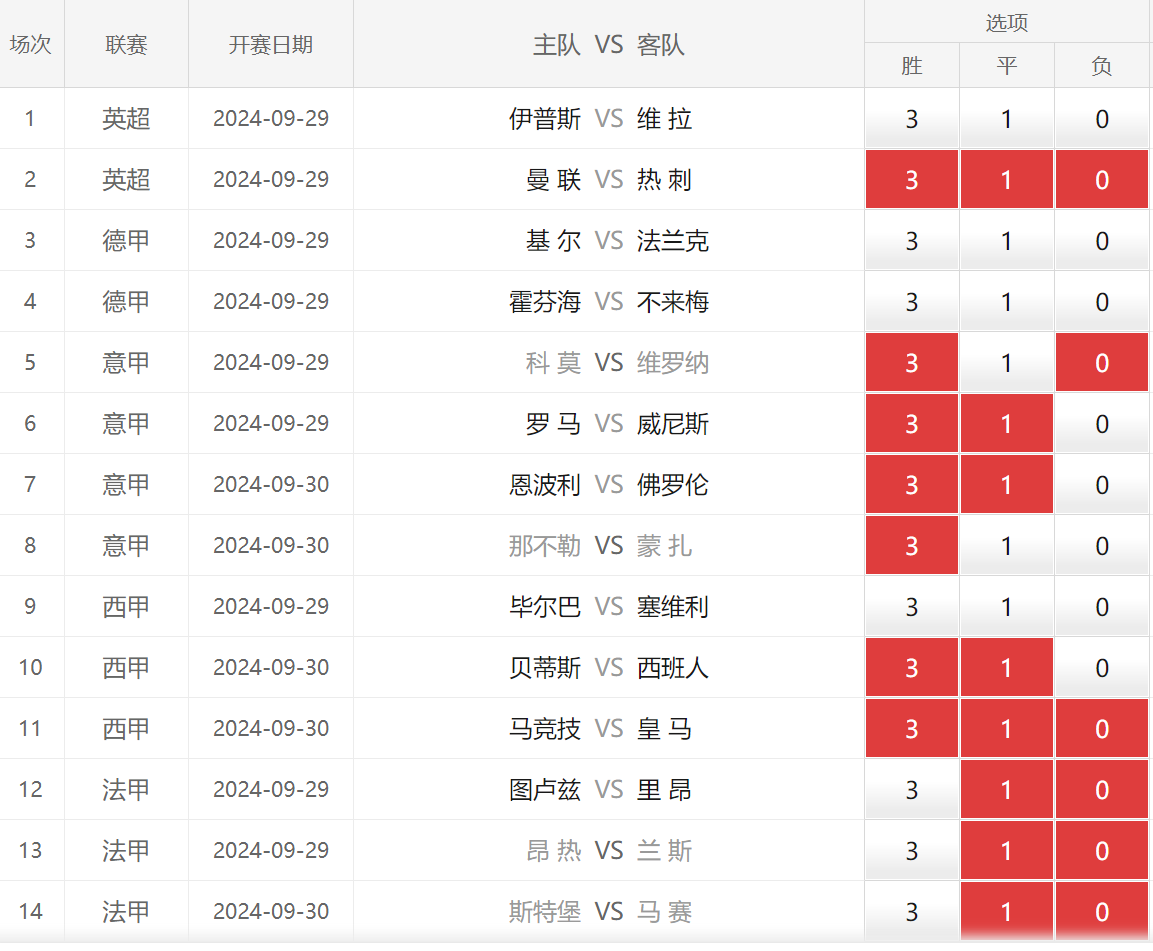The image size is (1153, 951).
Task: Choose loss (0) for 霍芬海 VS 不来梅
Action: tap(1102, 302)
